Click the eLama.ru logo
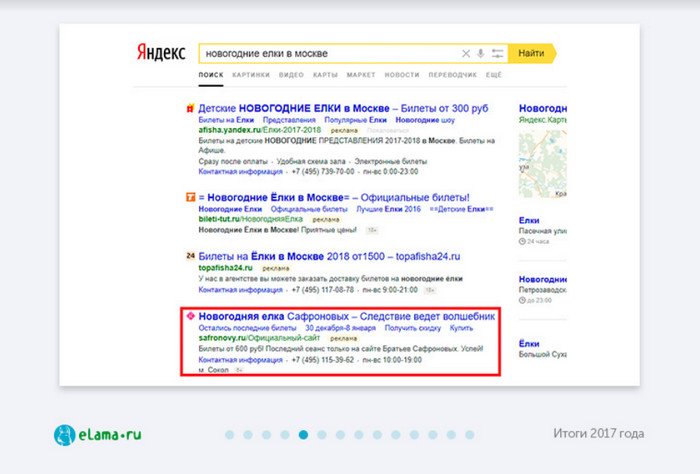 (x=97, y=435)
